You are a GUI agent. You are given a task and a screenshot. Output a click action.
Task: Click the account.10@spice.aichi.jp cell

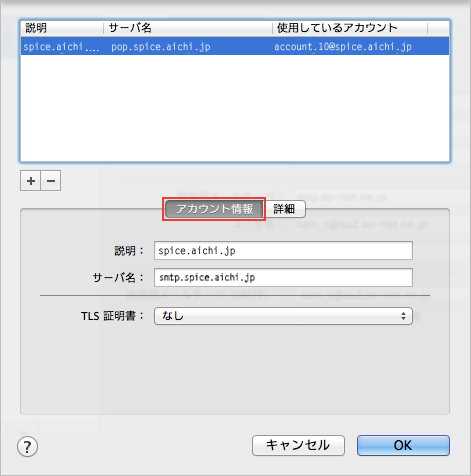(343, 47)
